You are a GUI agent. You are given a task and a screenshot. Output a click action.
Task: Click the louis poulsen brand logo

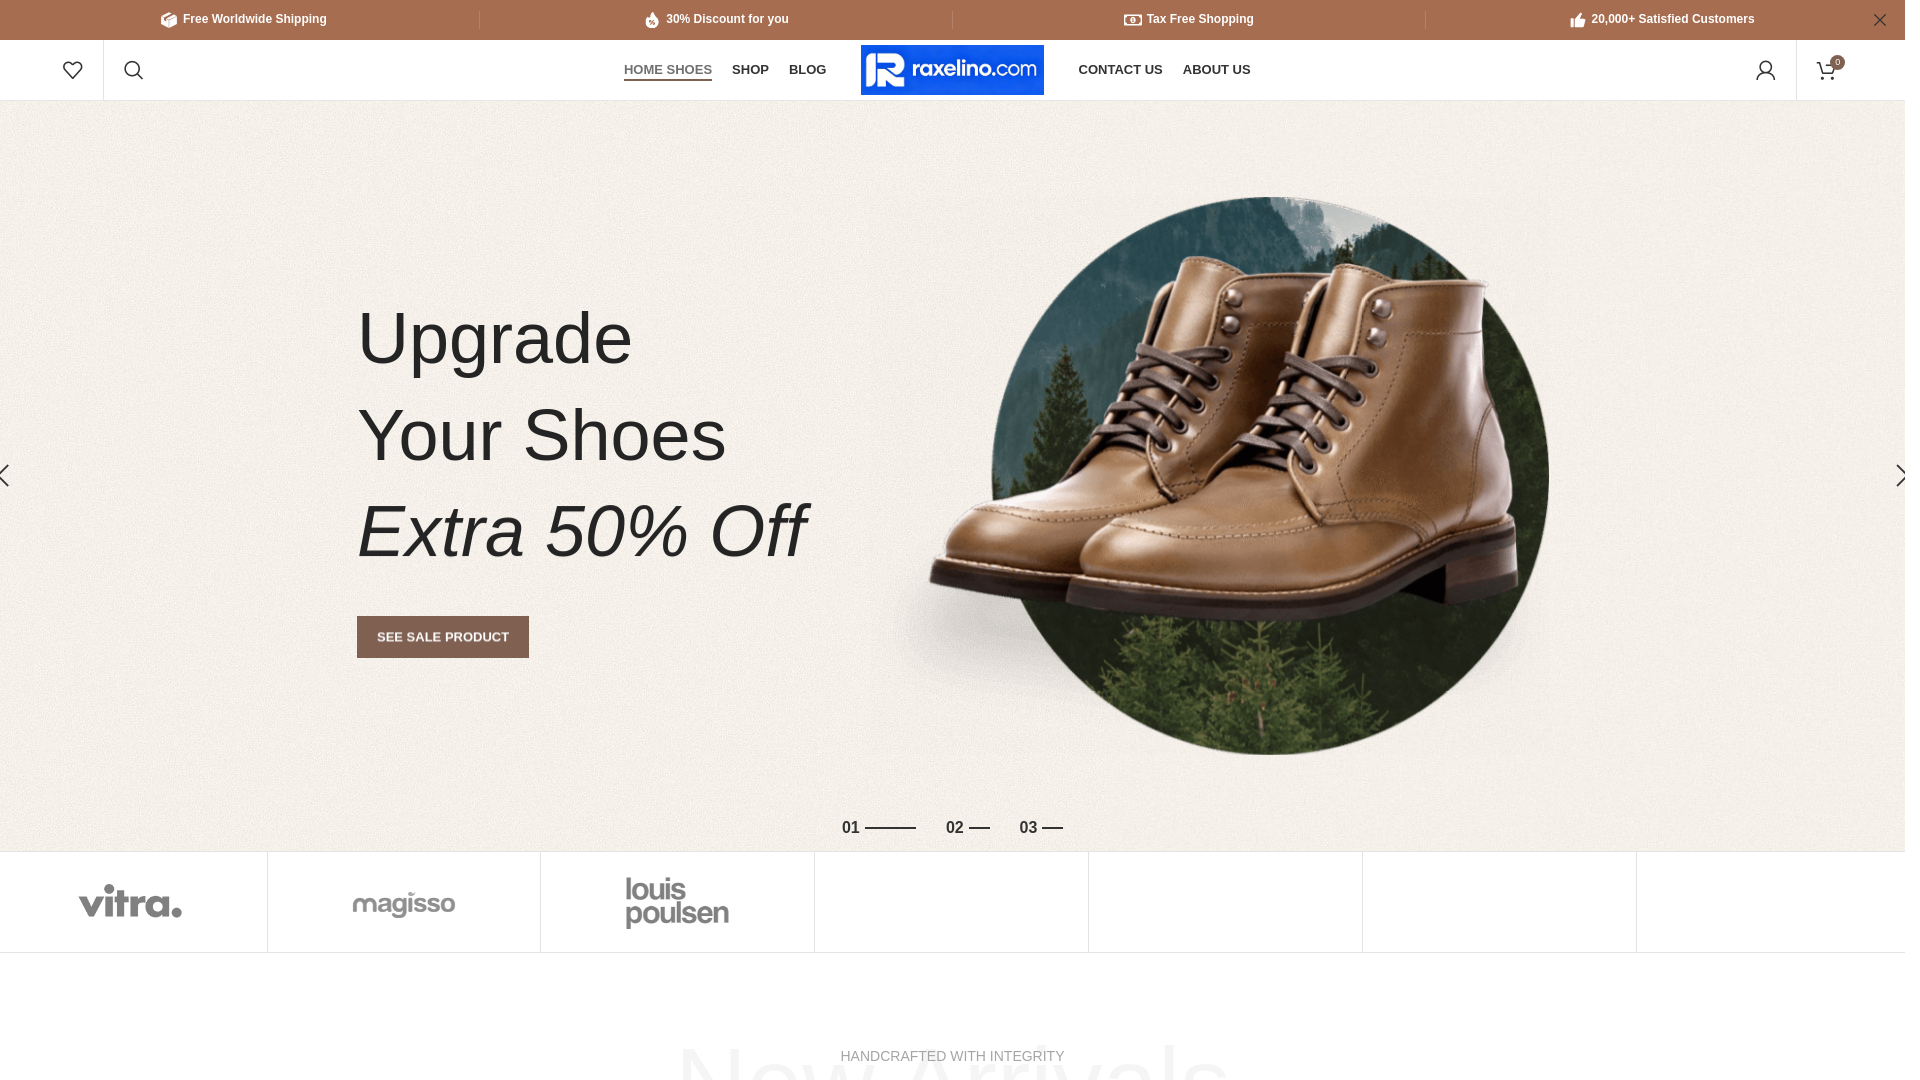click(x=677, y=903)
